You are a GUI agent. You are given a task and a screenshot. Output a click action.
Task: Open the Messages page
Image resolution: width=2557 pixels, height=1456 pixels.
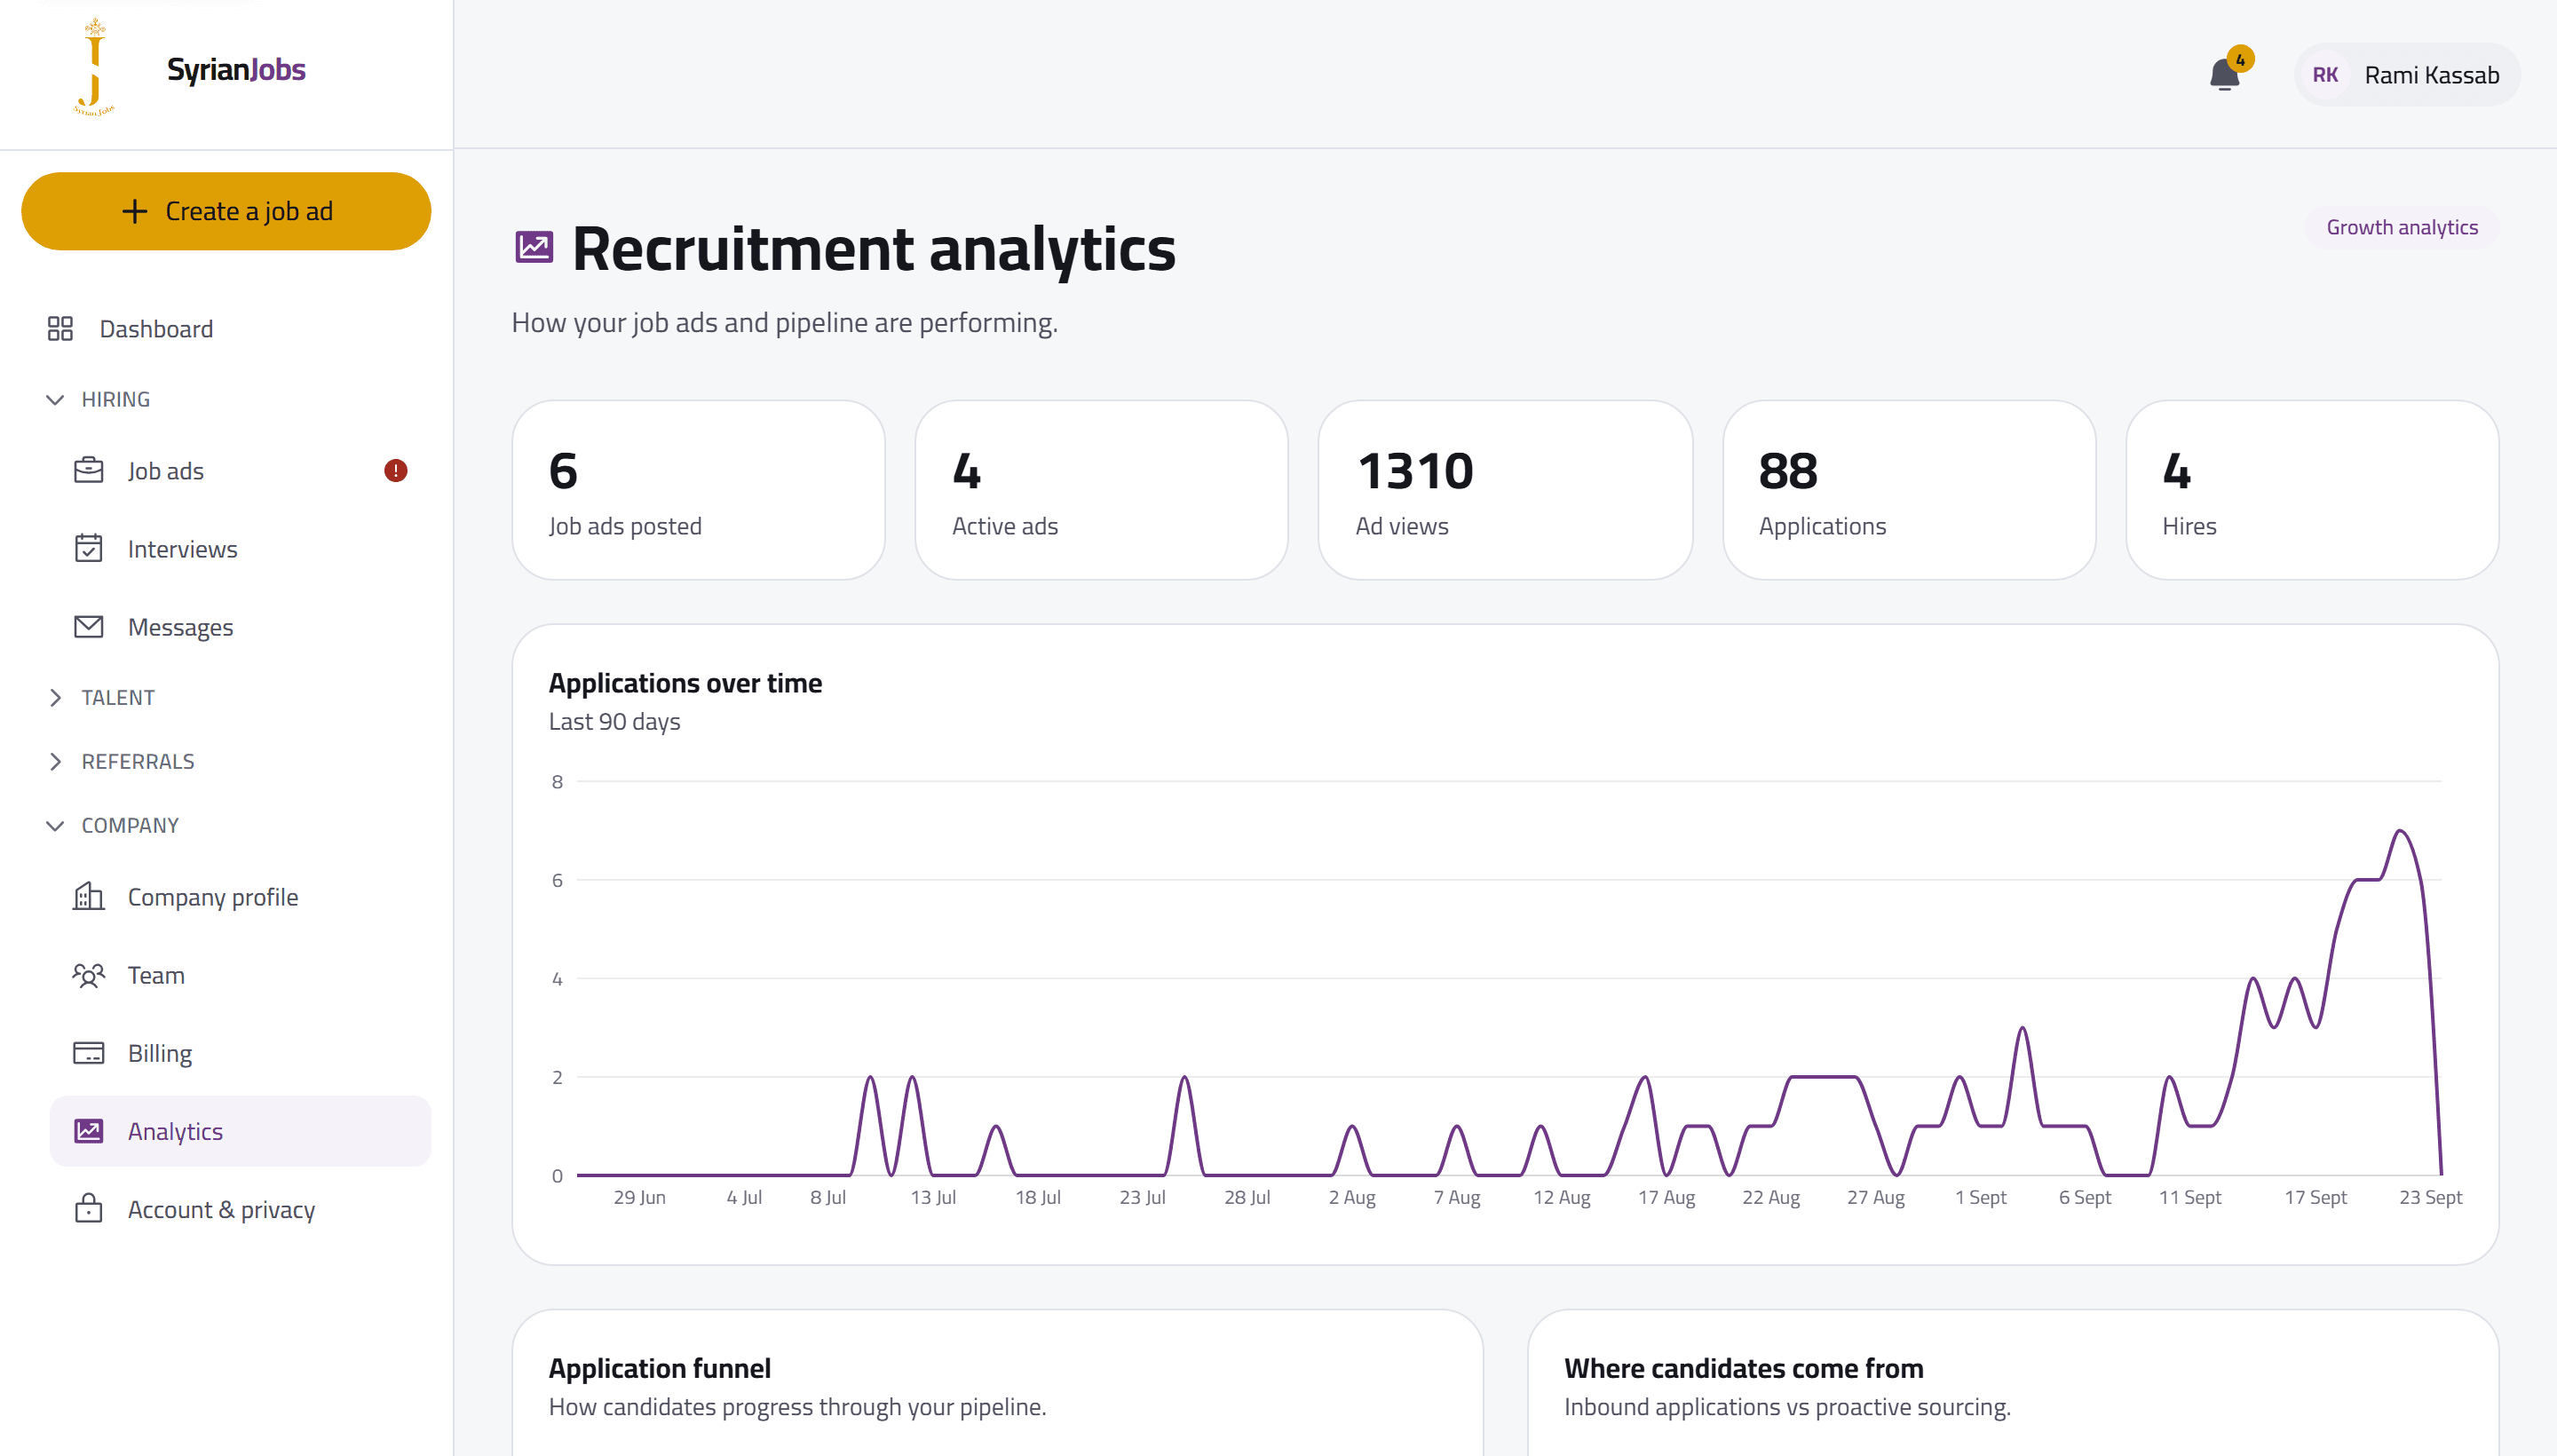tap(240, 626)
